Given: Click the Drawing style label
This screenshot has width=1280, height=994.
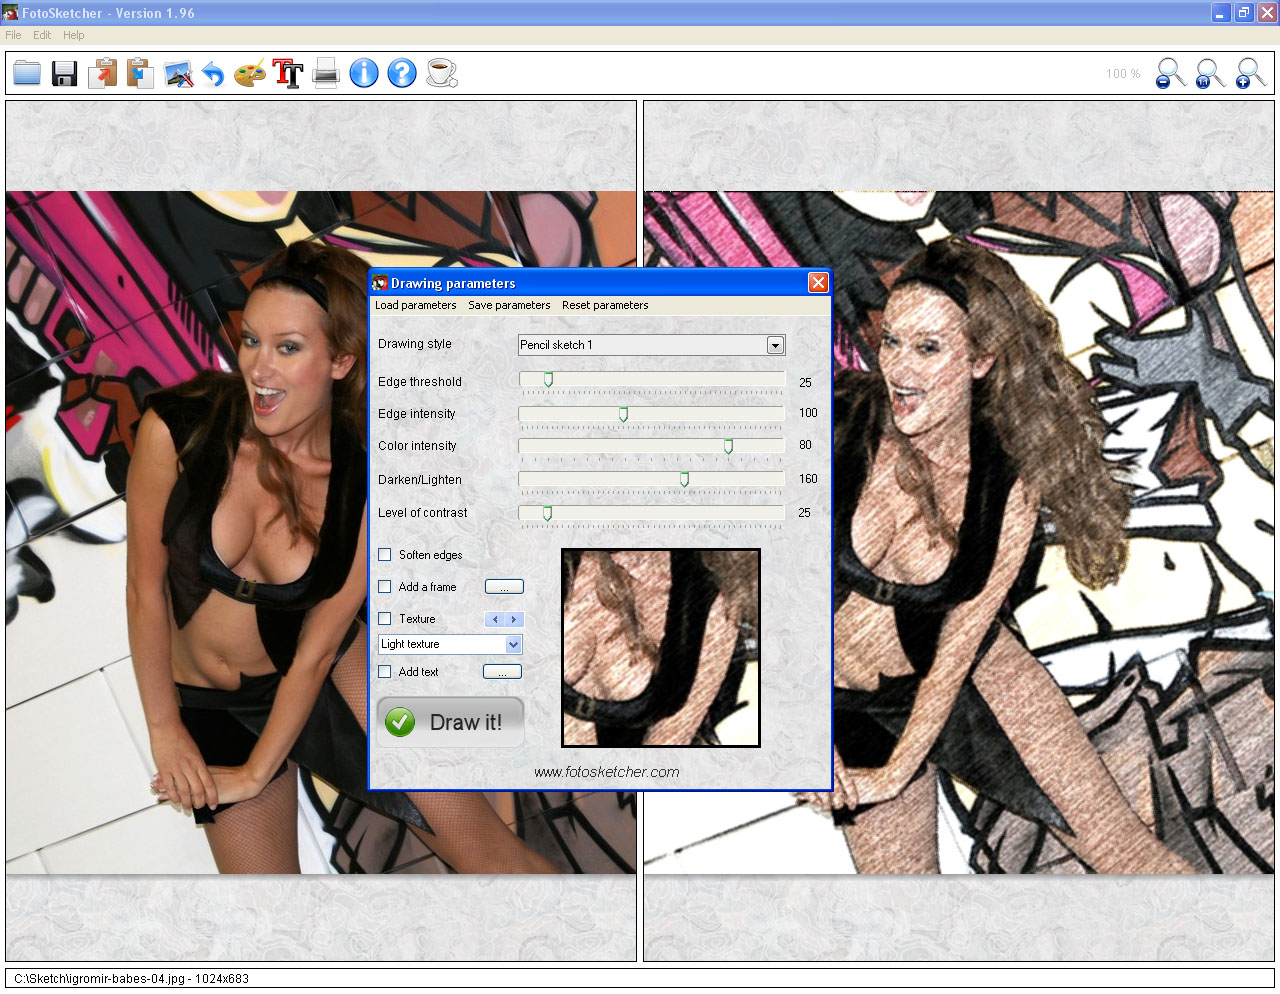Looking at the screenshot, I should pyautogui.click(x=415, y=344).
